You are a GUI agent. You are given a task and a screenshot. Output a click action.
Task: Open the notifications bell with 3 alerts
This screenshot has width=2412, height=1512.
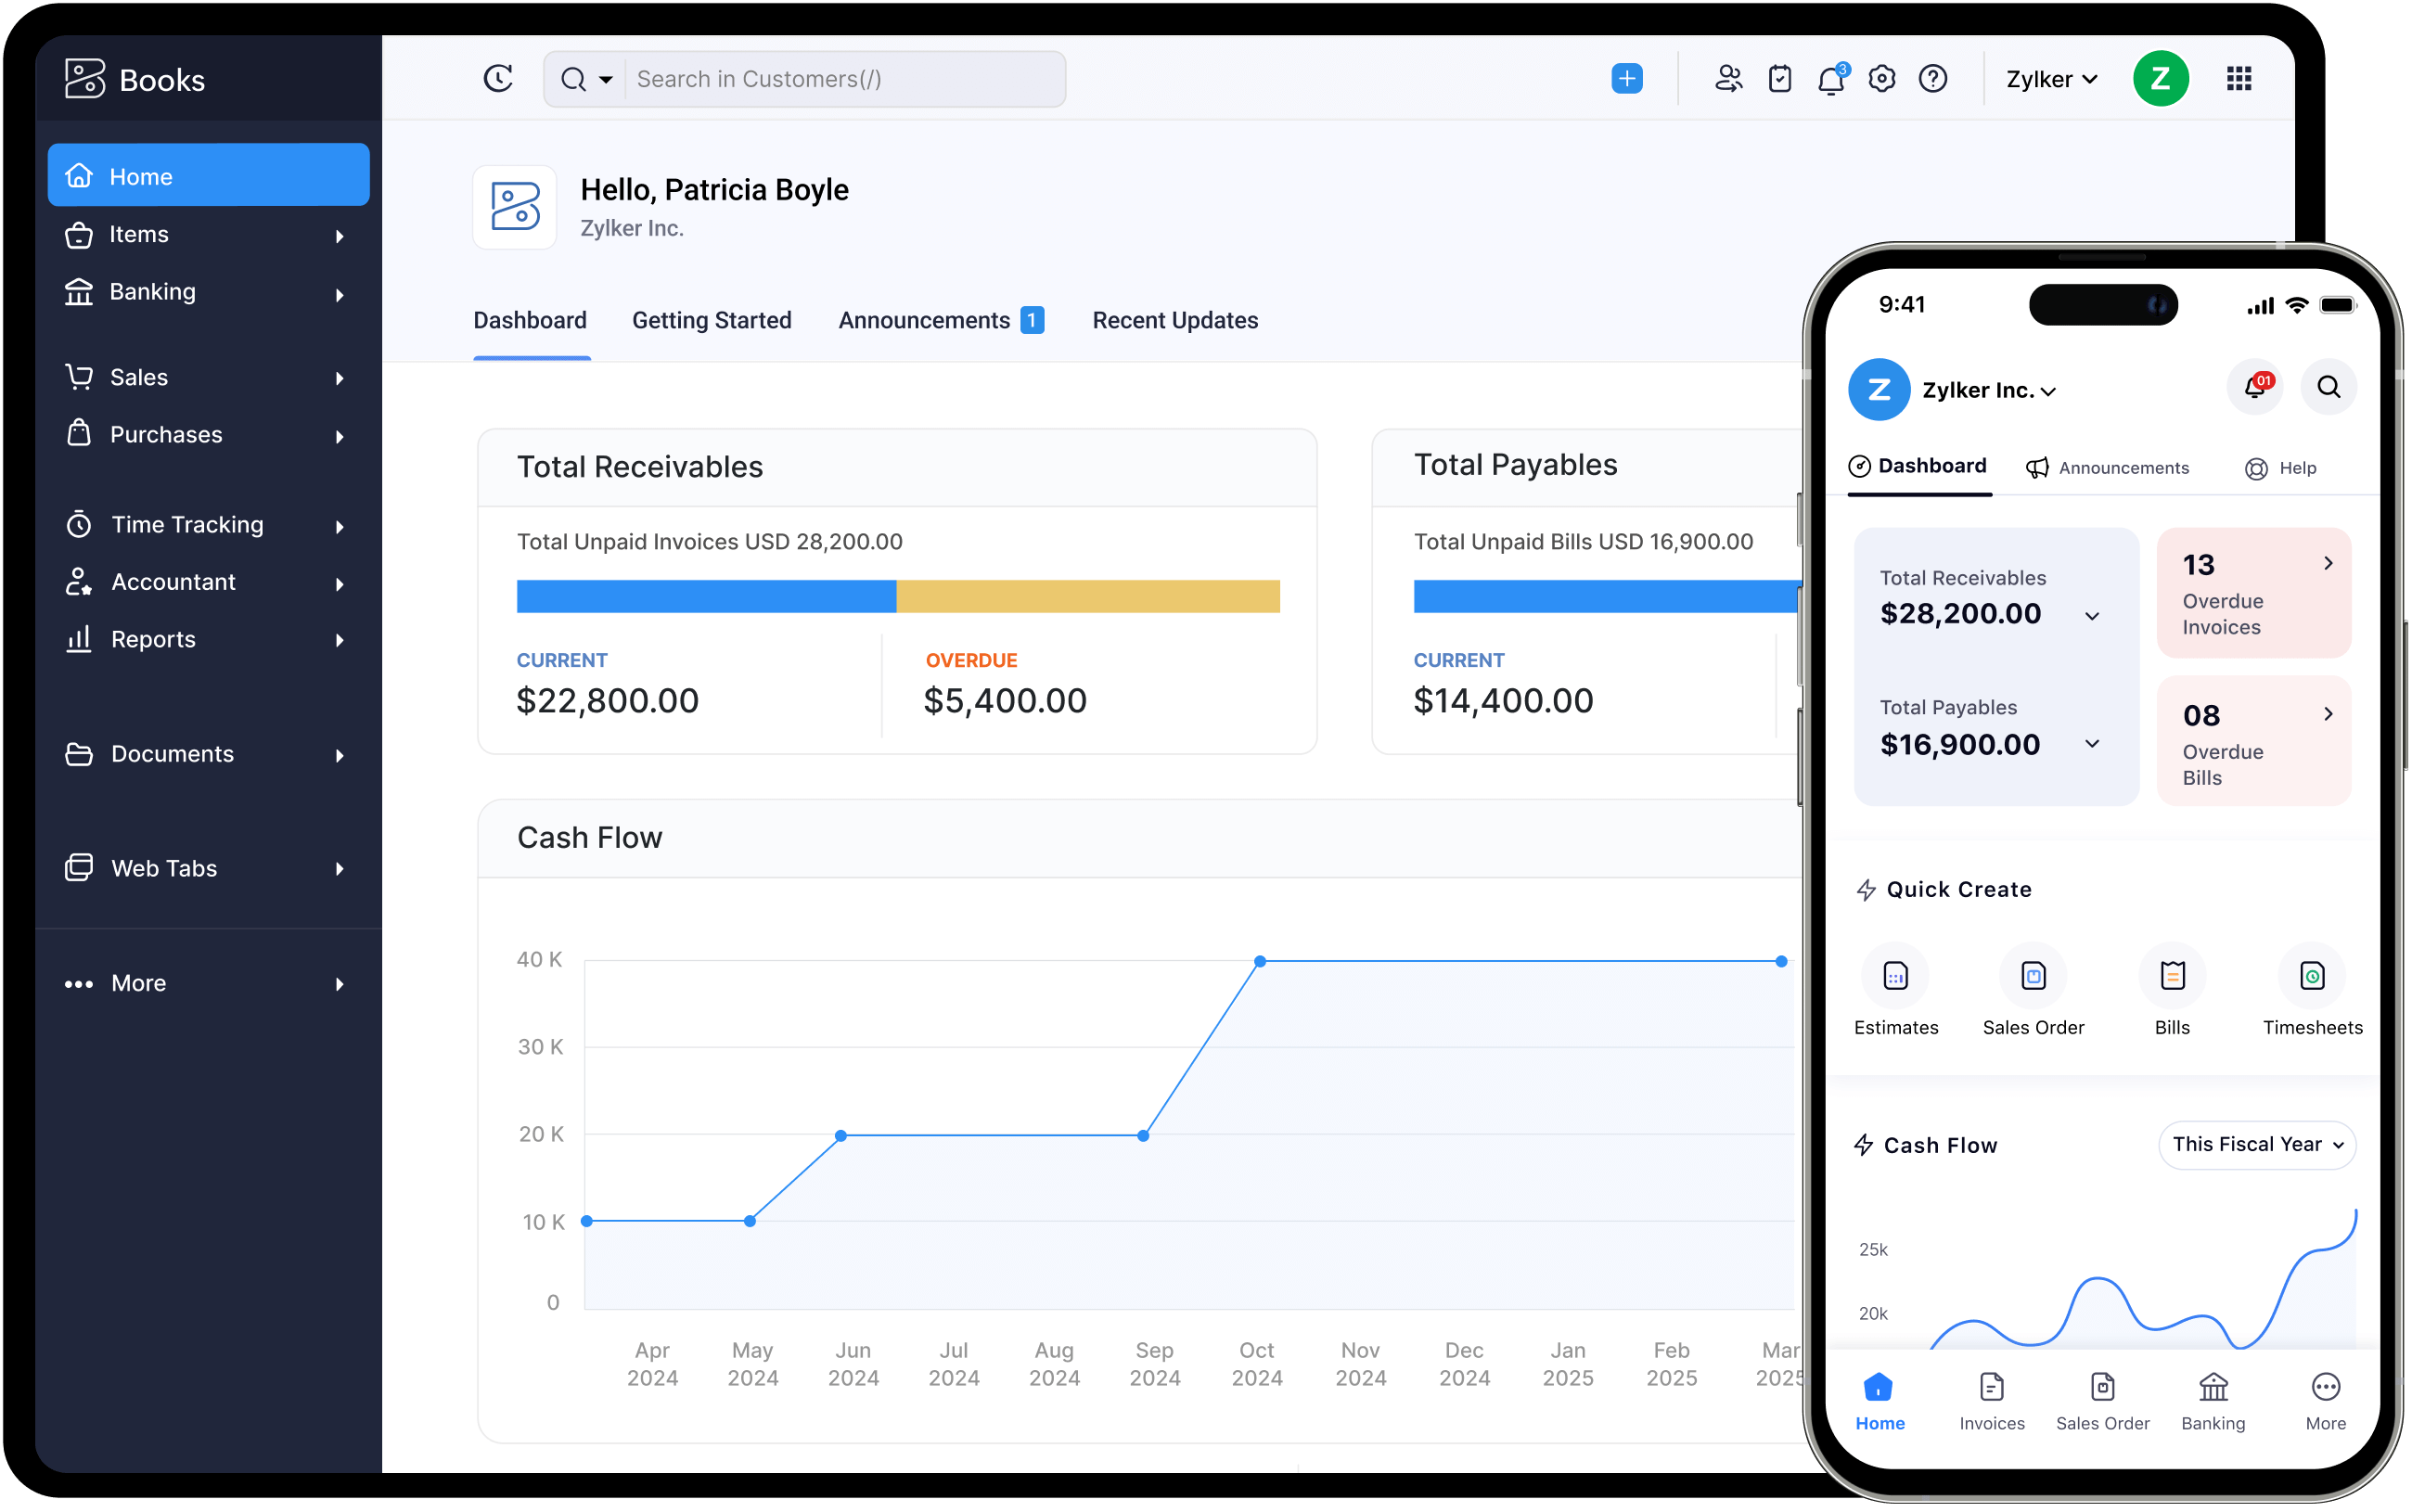tap(1831, 78)
